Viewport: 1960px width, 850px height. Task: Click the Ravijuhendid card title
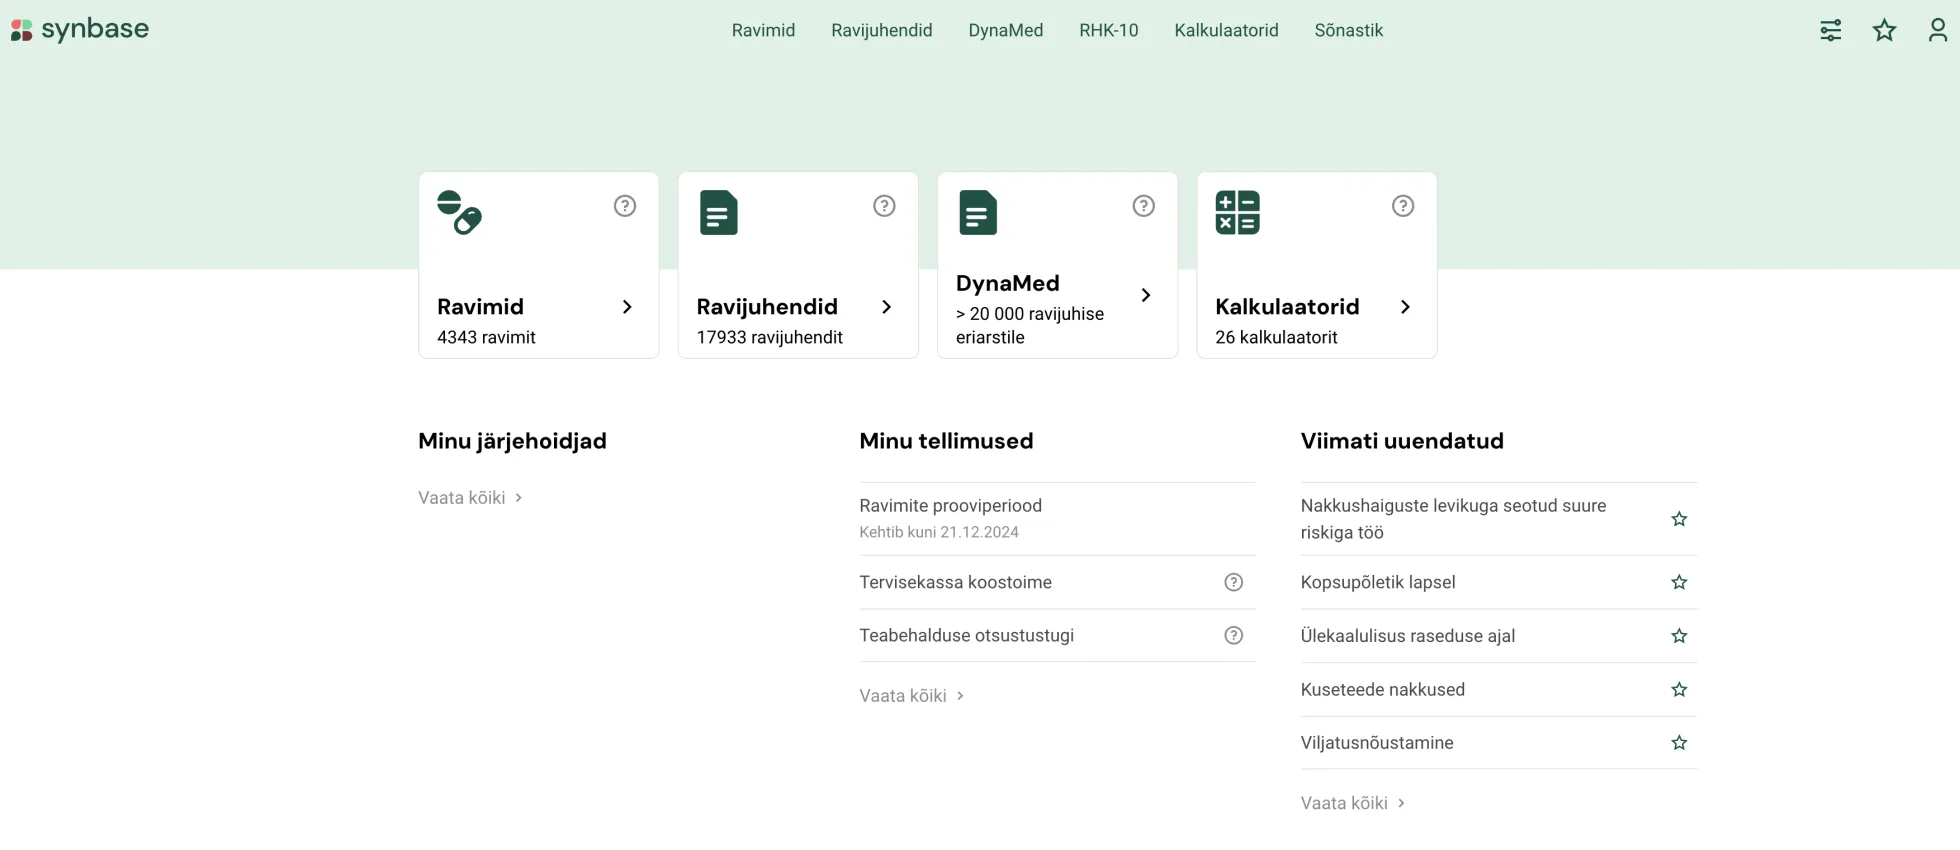(x=767, y=307)
